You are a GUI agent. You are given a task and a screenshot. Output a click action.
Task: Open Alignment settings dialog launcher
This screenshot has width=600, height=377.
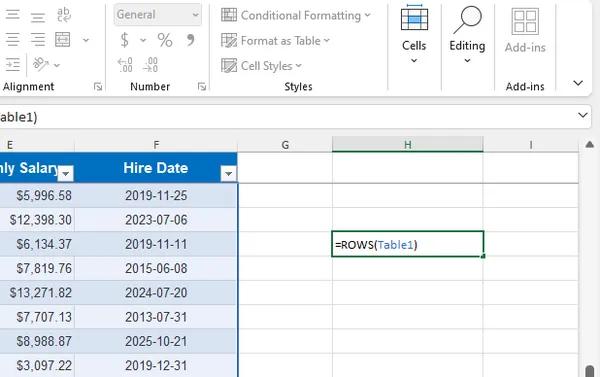98,87
